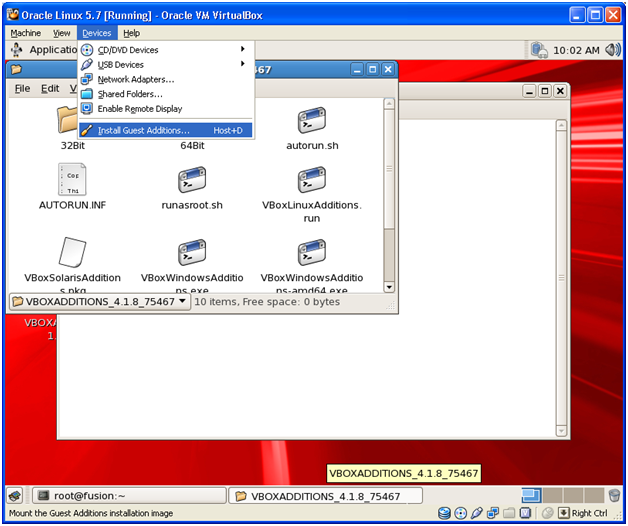Select the VBoxSolarisAdditions.pkg file icon
Viewport: 628px width, 526px height.
point(72,252)
